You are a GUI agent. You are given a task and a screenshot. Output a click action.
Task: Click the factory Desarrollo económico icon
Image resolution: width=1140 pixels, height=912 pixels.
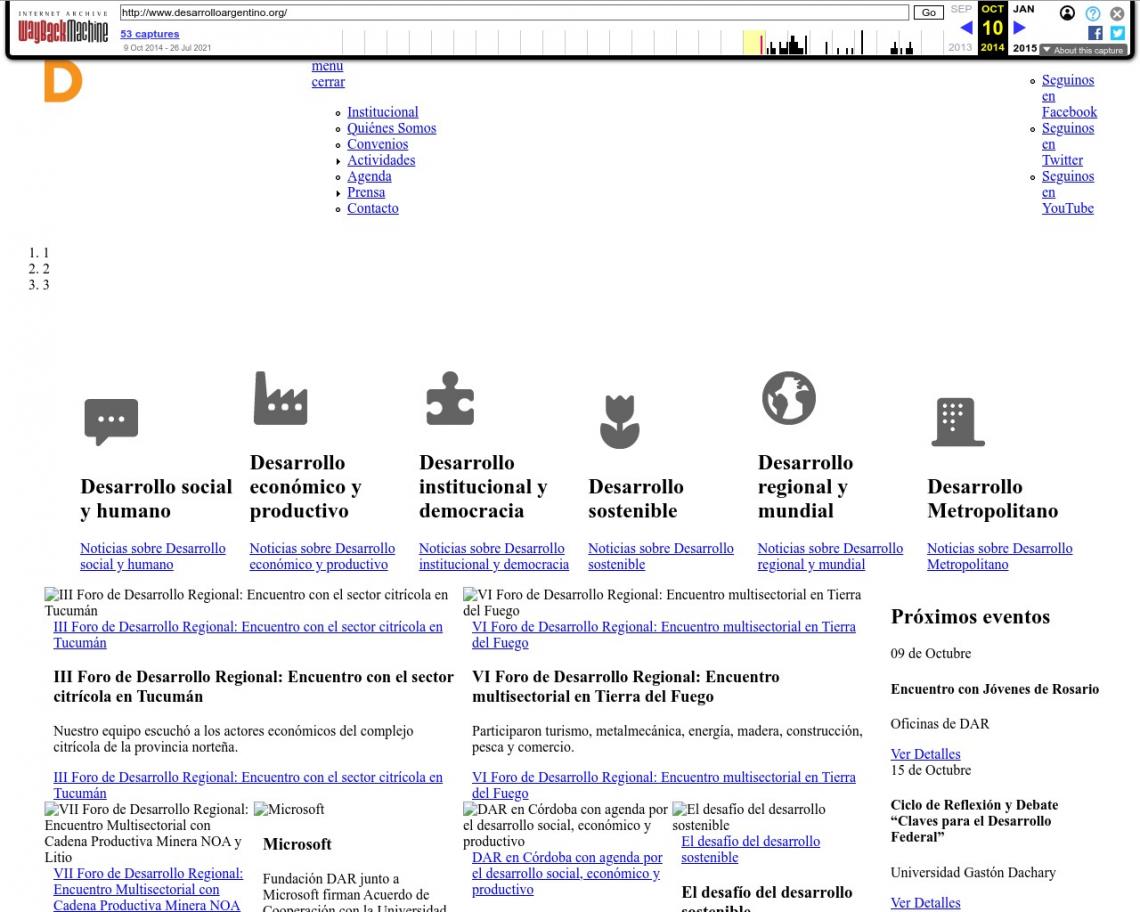point(281,398)
